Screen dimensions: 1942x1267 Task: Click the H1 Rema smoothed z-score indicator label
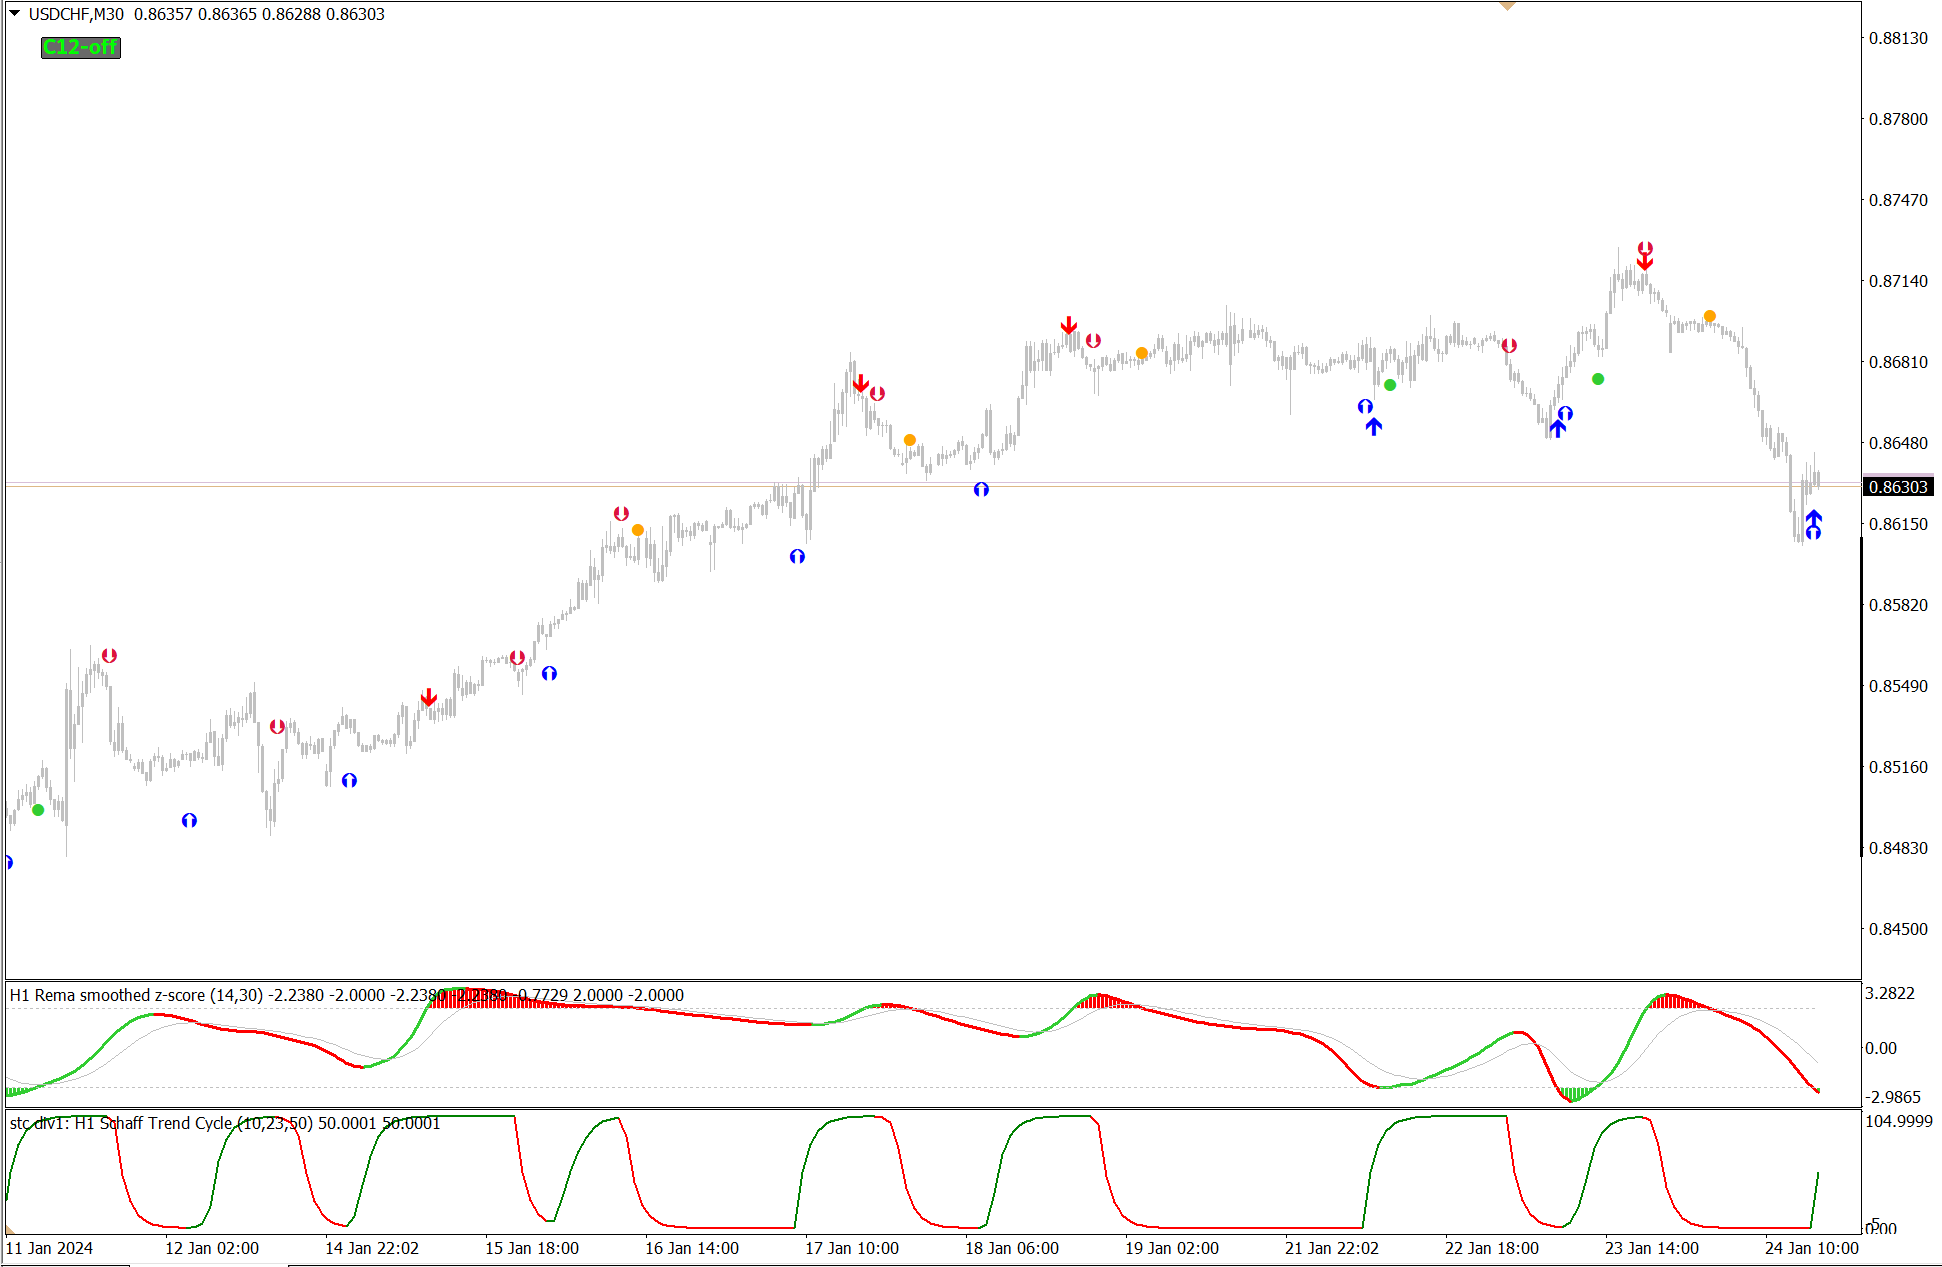coord(136,995)
